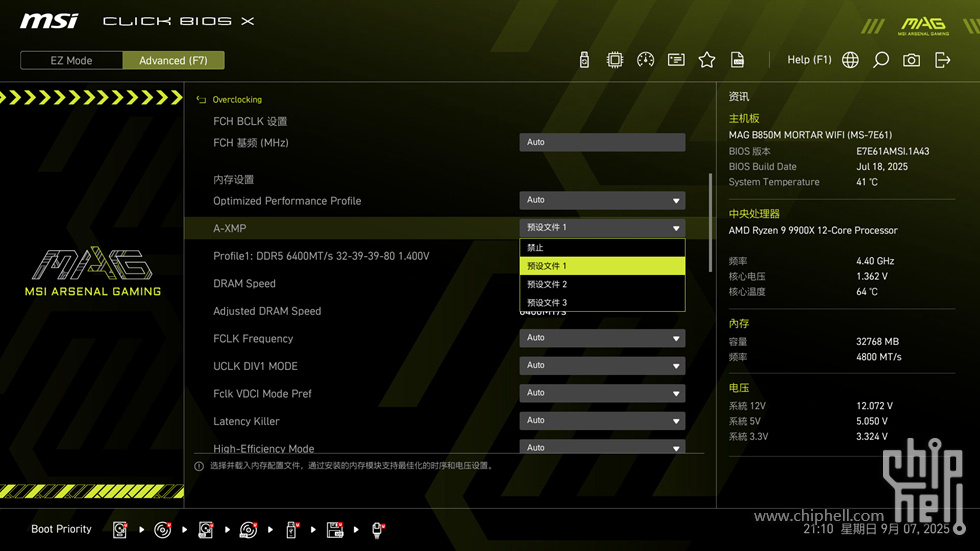Click memory frequency 4800 MT/s
This screenshot has height=551, width=980.
(x=879, y=357)
